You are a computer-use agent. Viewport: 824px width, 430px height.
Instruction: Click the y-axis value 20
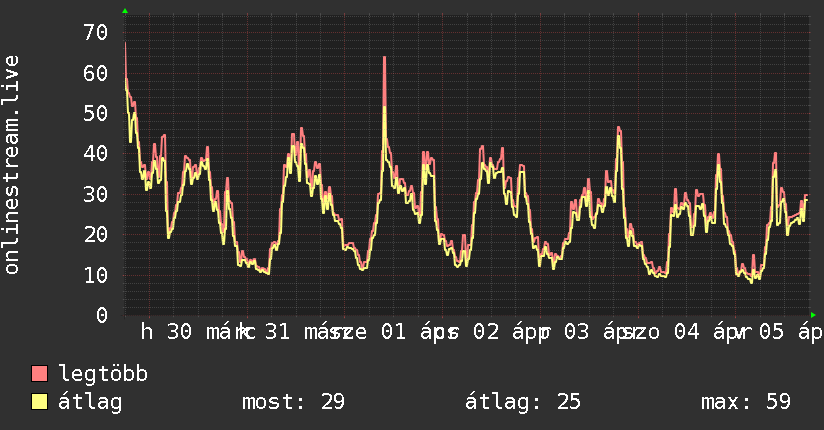[x=96, y=234]
